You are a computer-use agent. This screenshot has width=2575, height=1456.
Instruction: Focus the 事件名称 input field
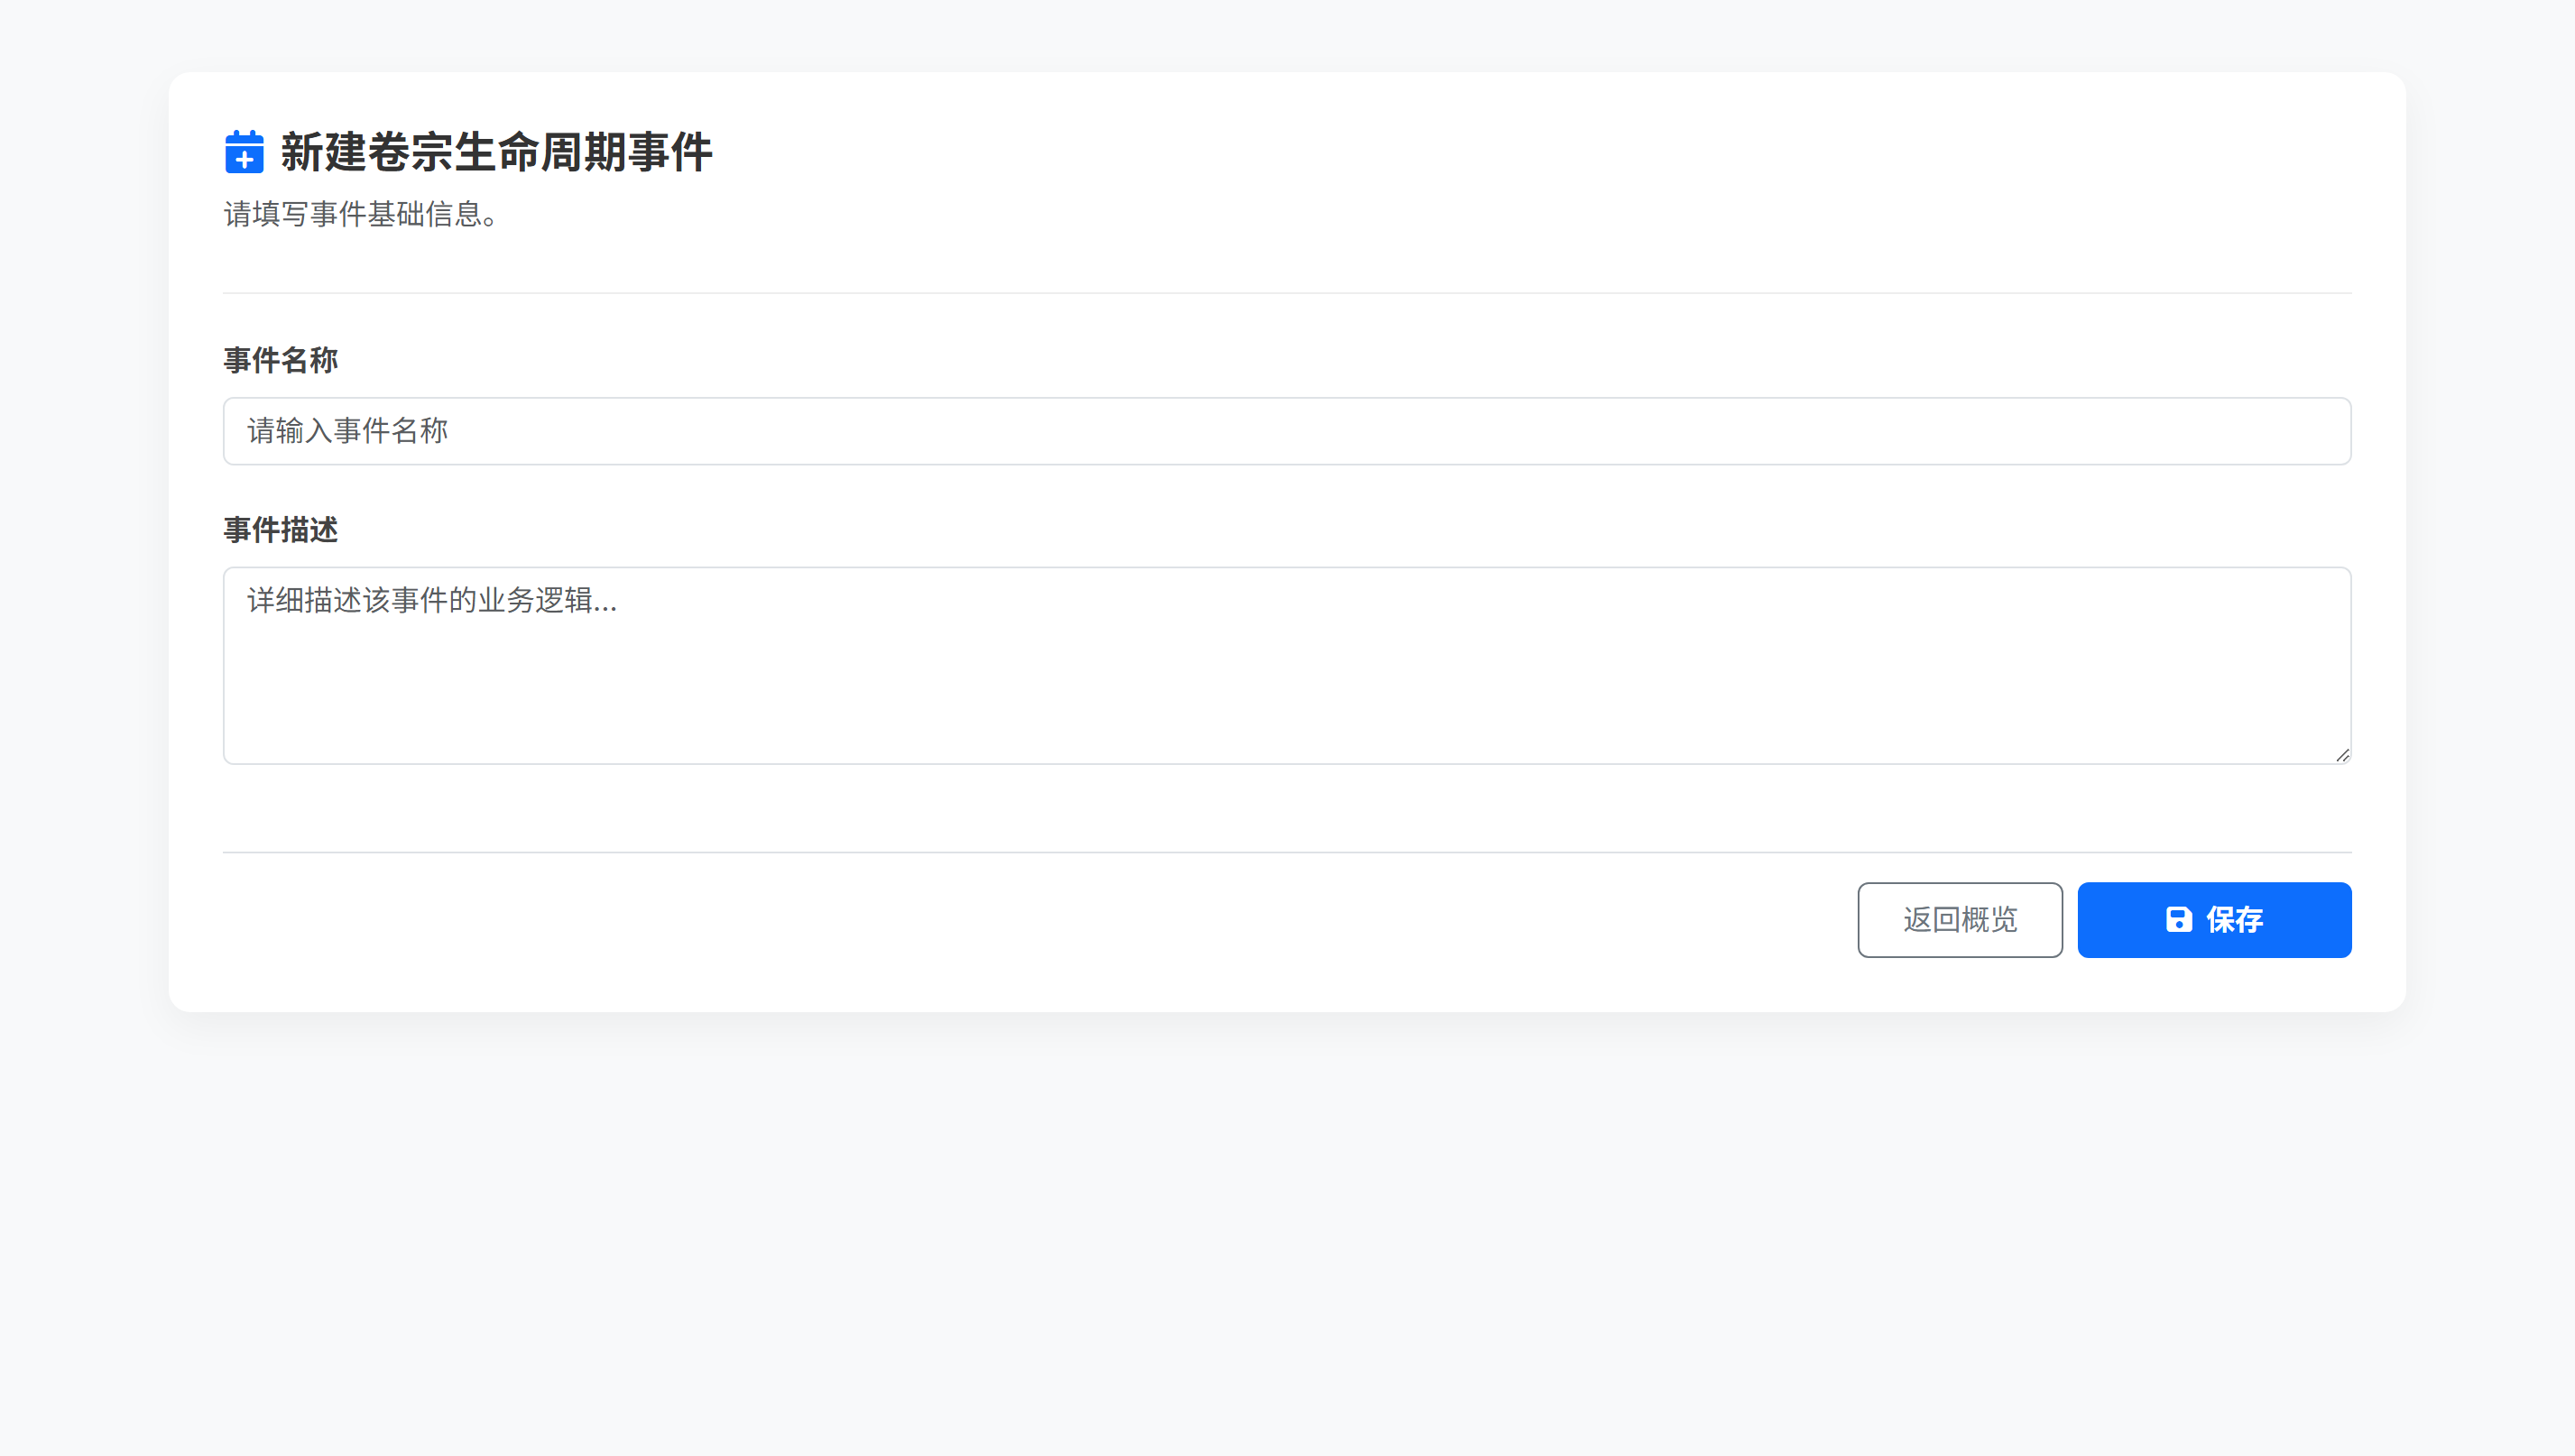[1286, 431]
